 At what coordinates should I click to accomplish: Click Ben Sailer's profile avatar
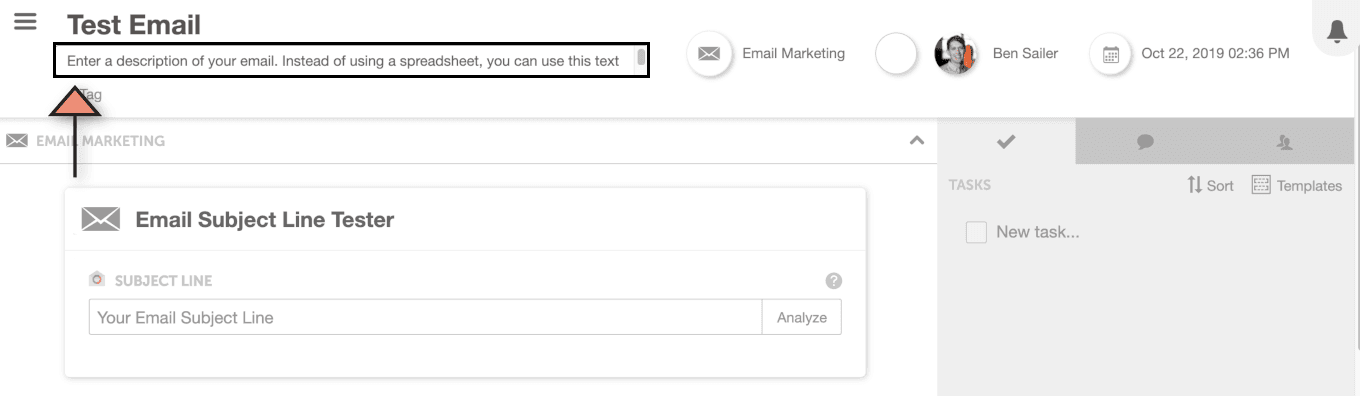955,54
